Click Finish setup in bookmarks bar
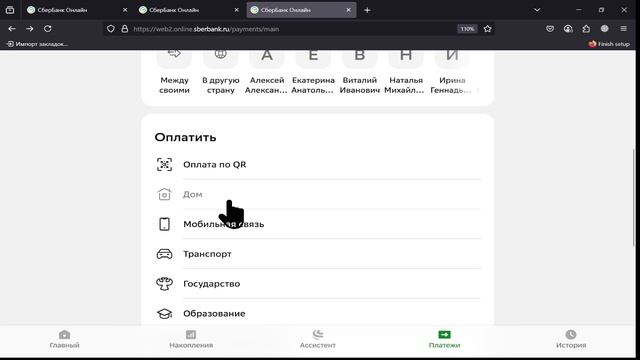The height and width of the screenshot is (360, 640). 609,44
